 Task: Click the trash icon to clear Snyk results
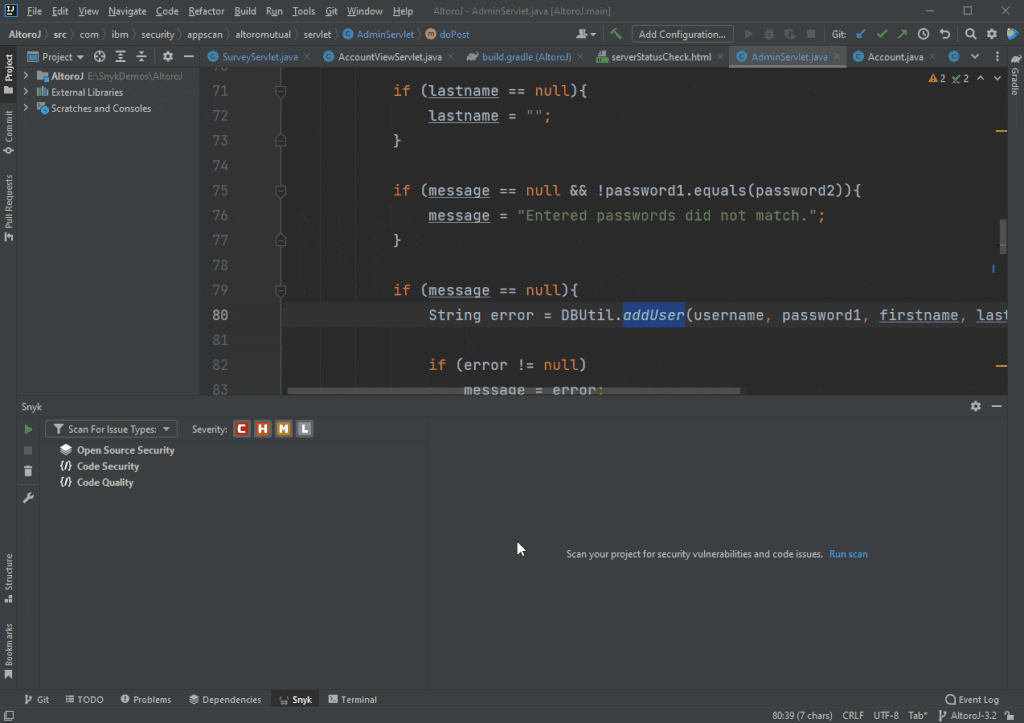27,470
